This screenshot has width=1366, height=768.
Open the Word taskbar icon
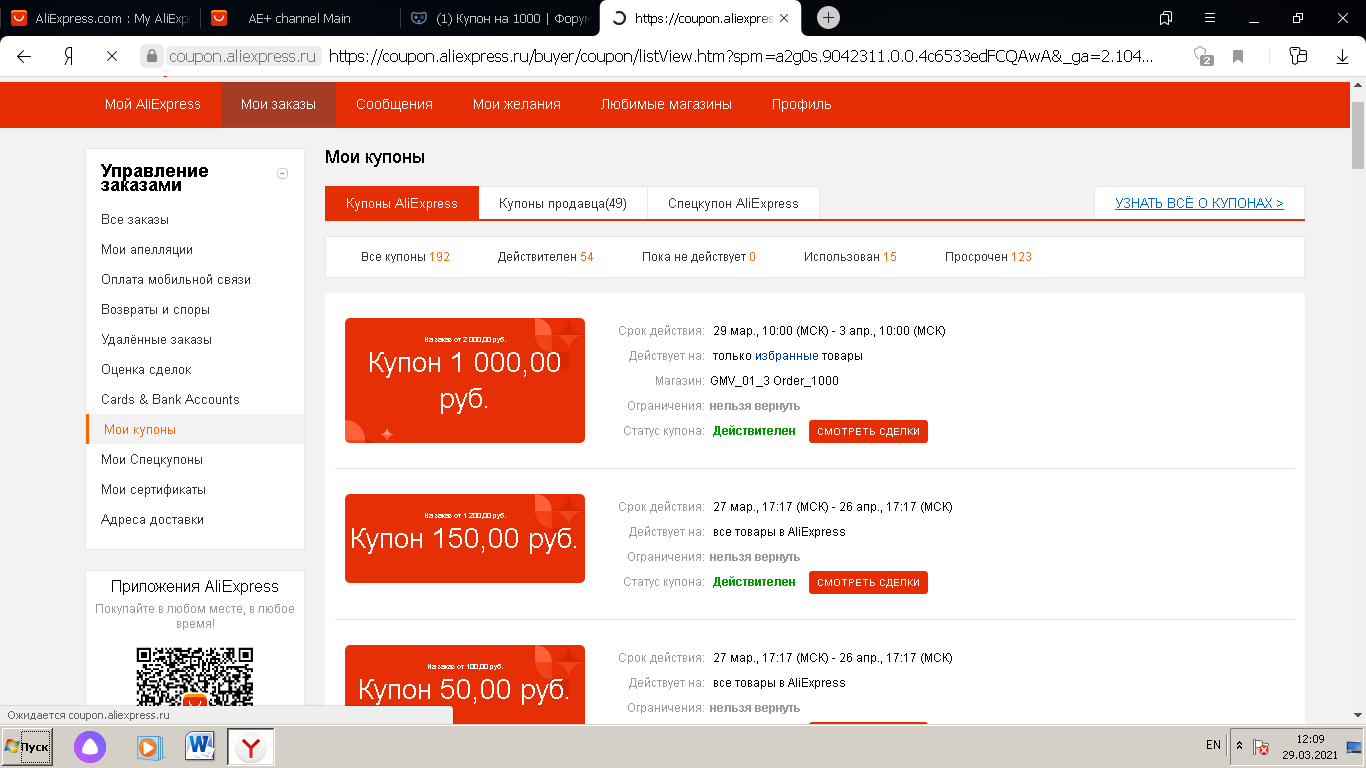[x=201, y=746]
